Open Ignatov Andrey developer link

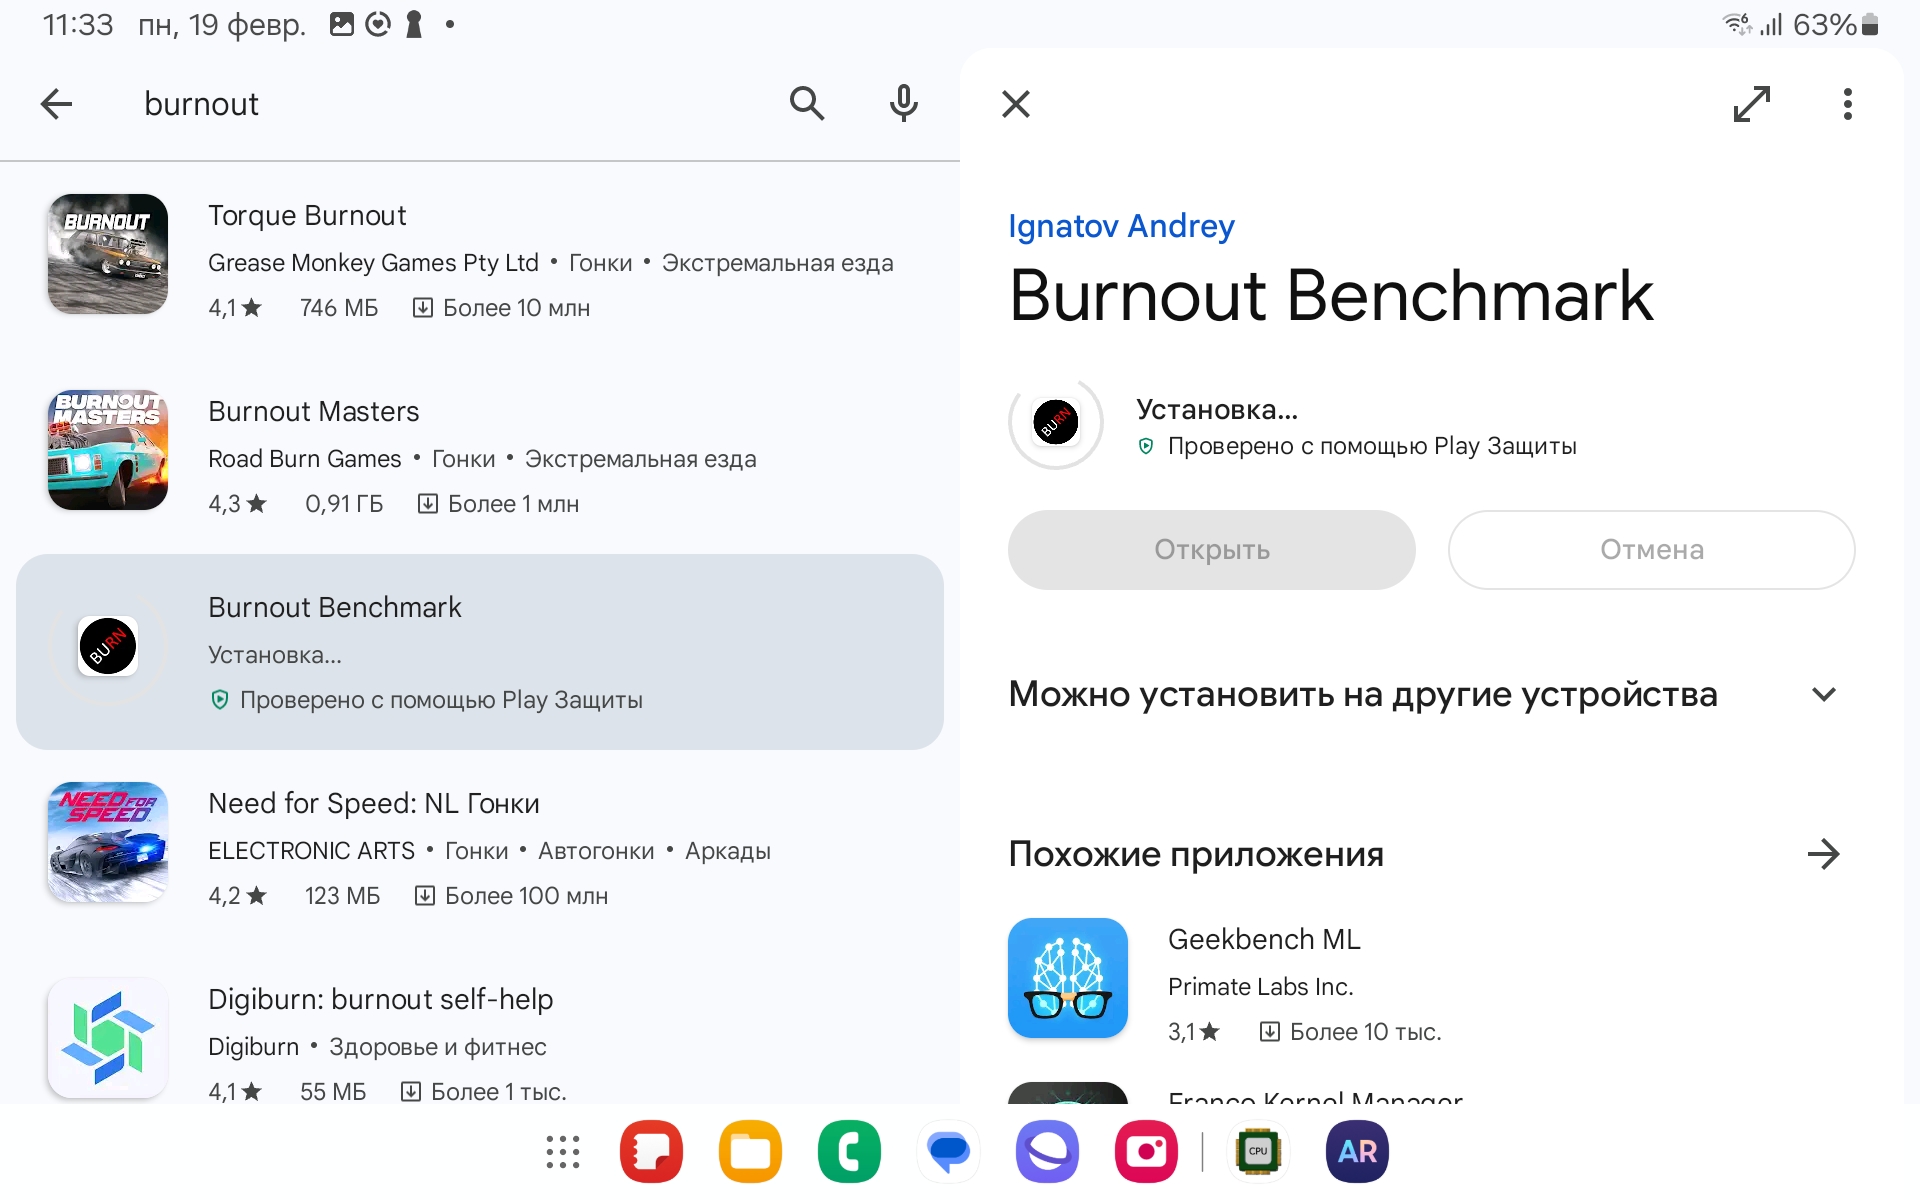click(1121, 226)
